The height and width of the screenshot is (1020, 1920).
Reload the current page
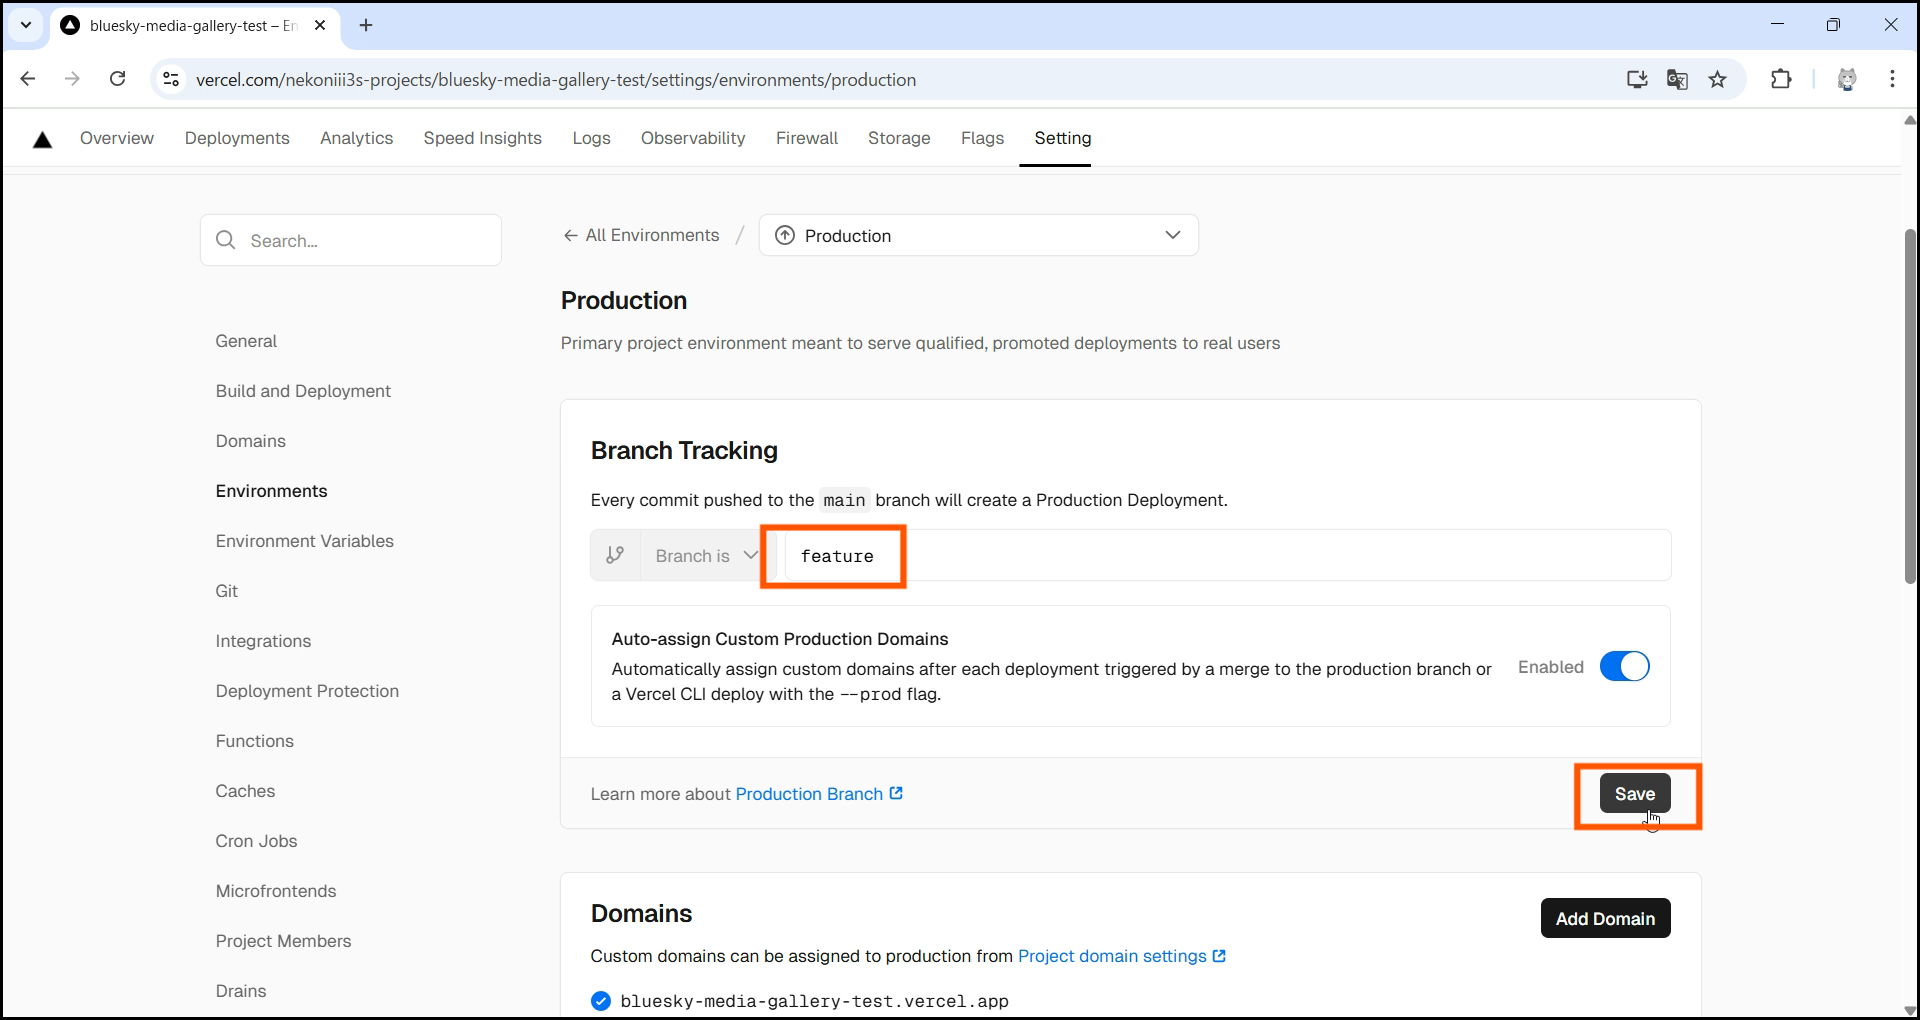117,79
